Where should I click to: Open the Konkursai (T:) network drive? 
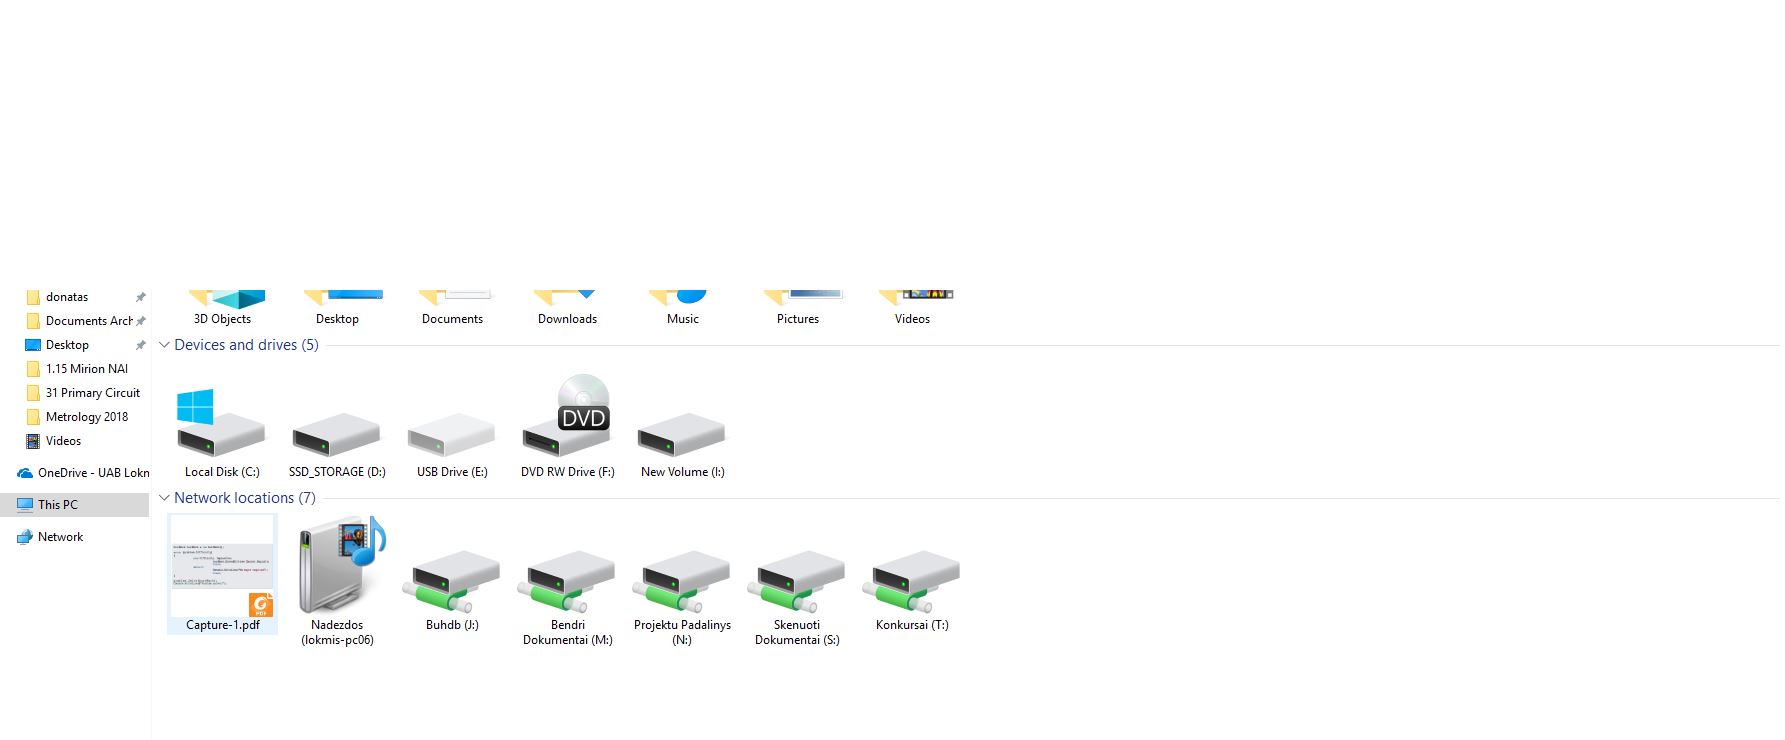coord(912,581)
